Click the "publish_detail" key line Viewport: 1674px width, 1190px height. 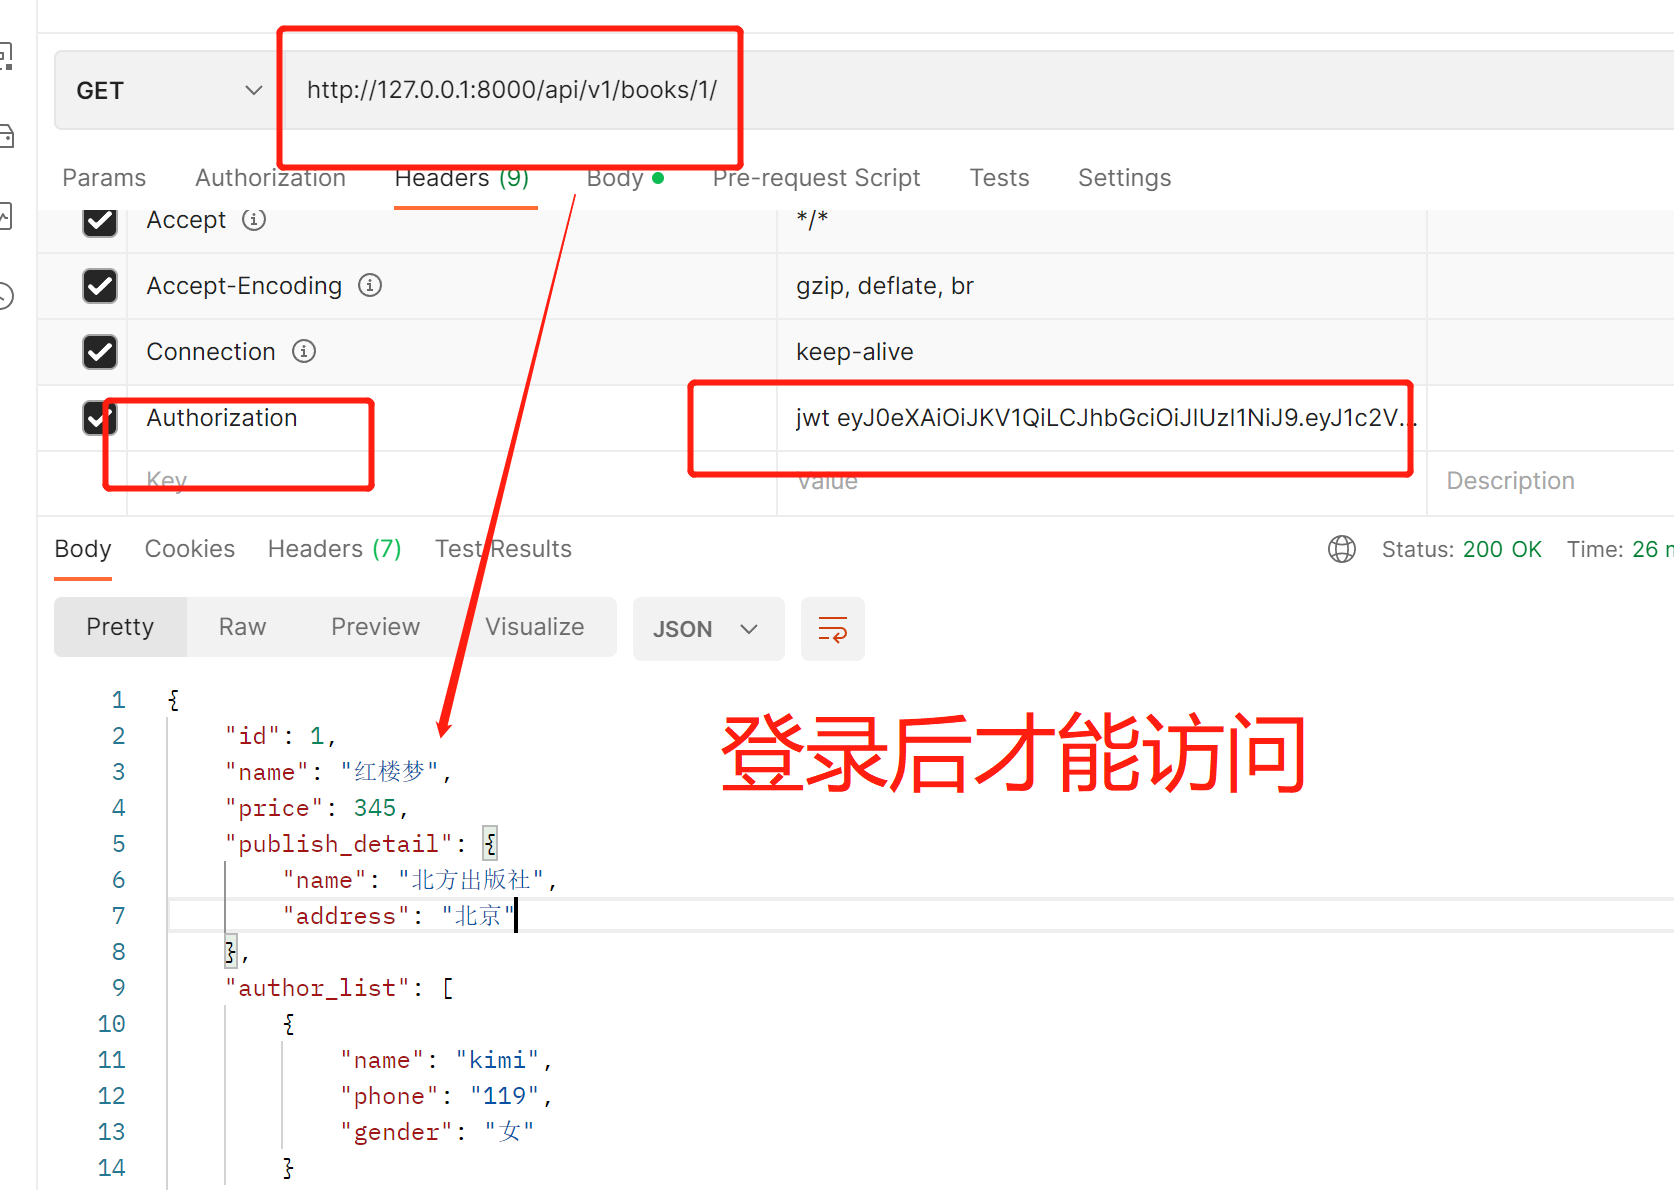point(361,844)
